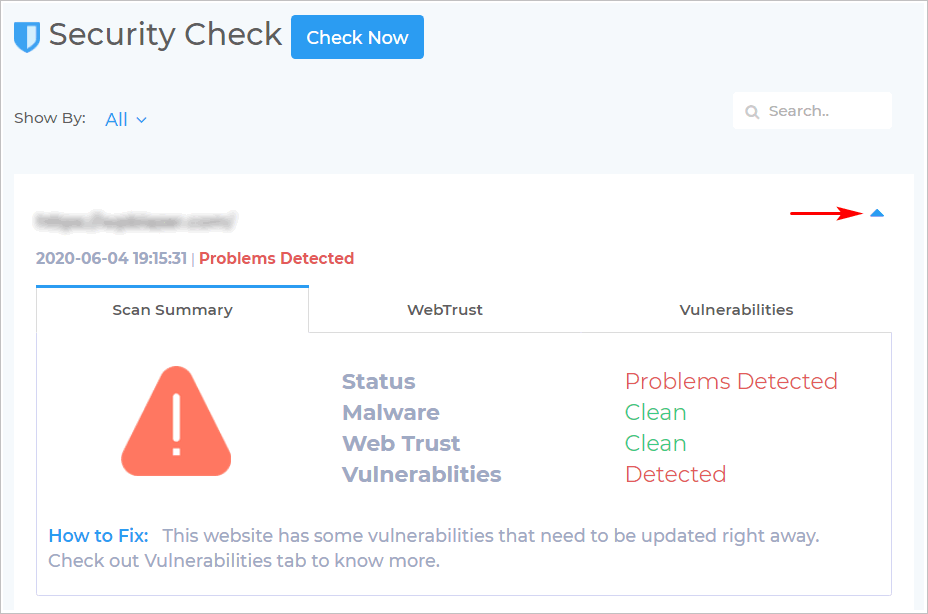Open the Vulnerabilities tab
The height and width of the screenshot is (614, 928).
pos(736,310)
